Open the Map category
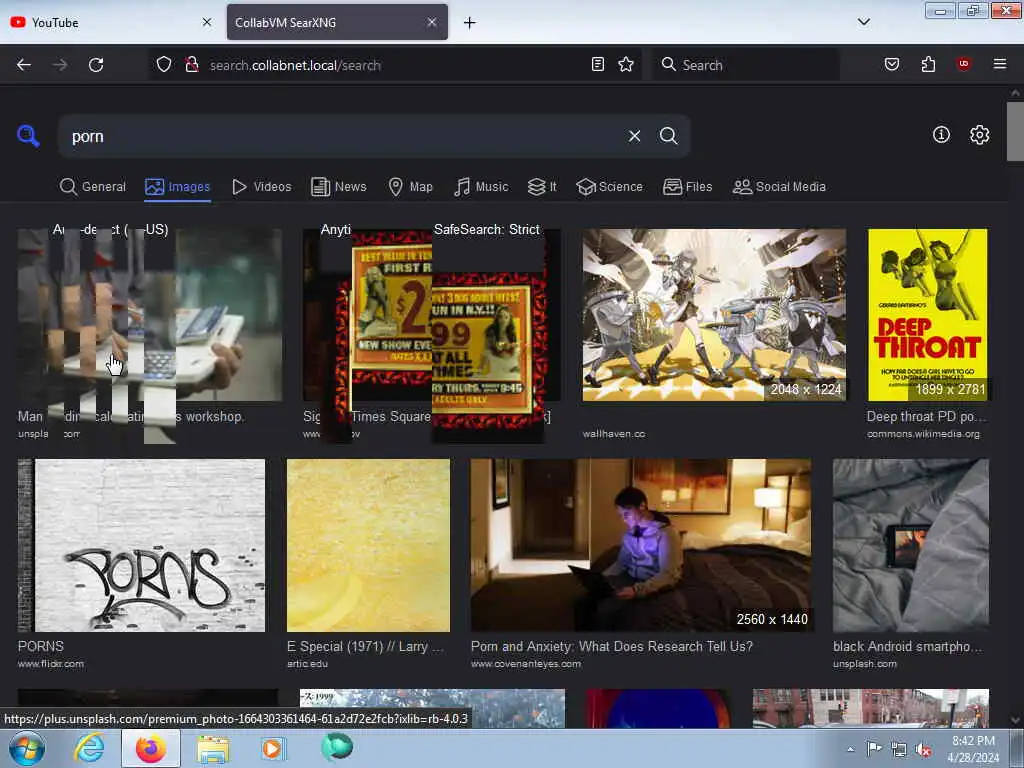This screenshot has height=768, width=1024. [x=411, y=187]
